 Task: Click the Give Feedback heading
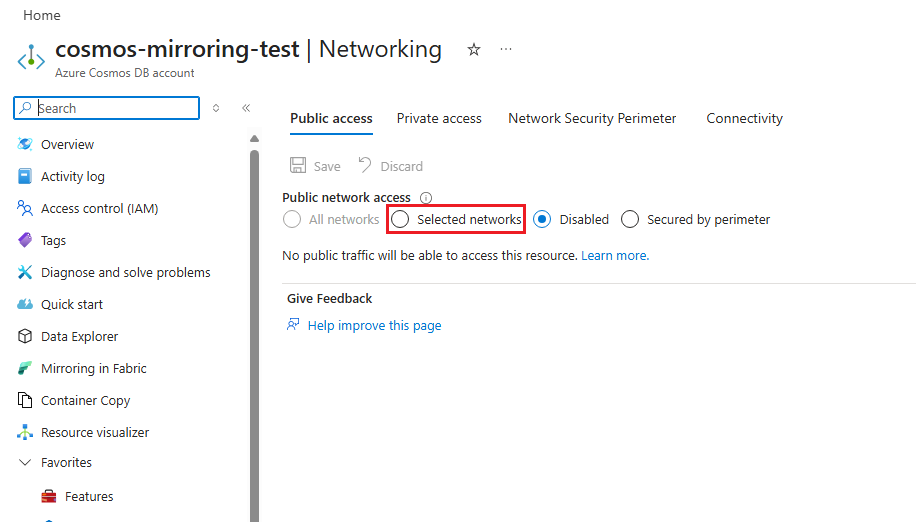pyautogui.click(x=329, y=298)
